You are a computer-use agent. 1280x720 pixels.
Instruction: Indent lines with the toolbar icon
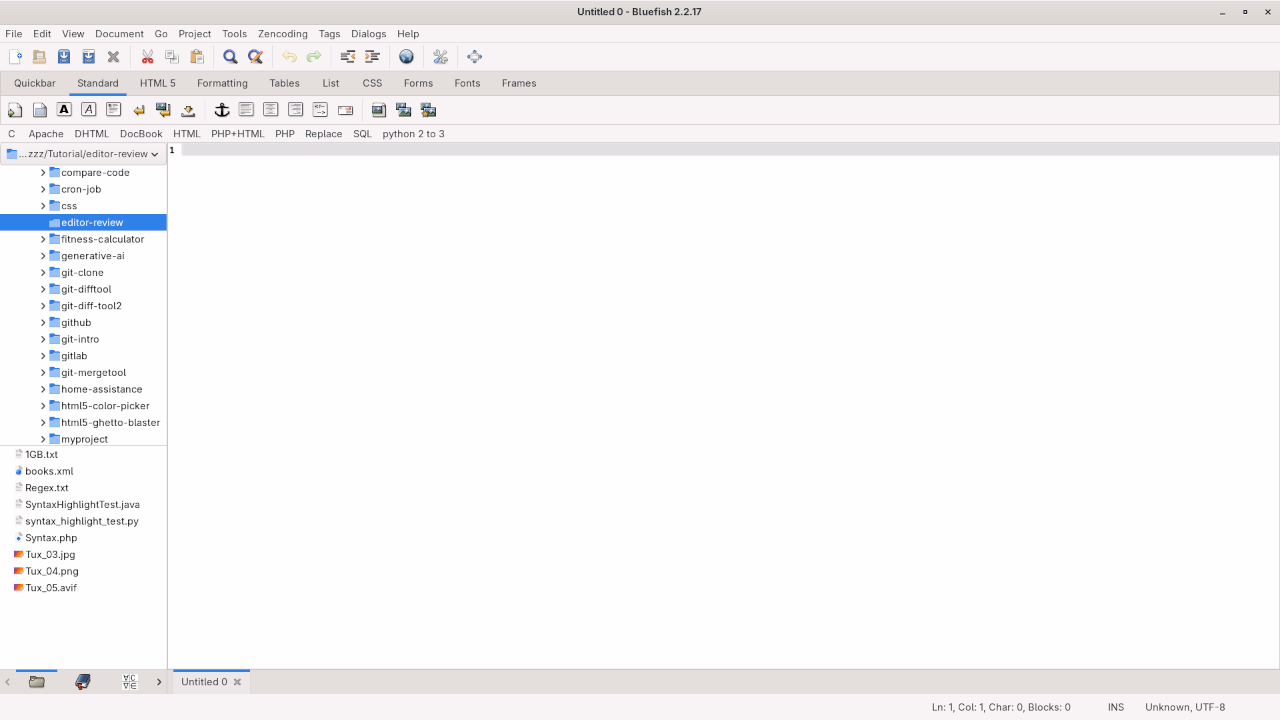(372, 57)
